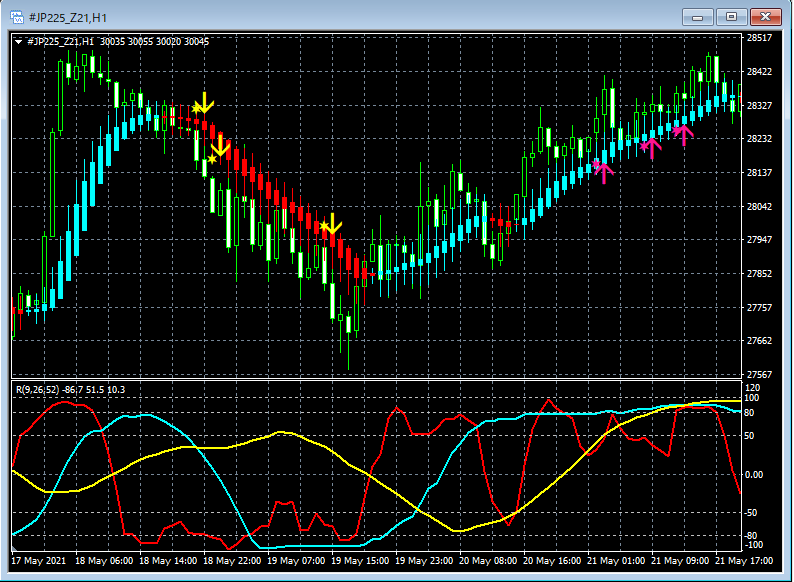Select the pink up arrow near 21 May 09:00

click(684, 134)
